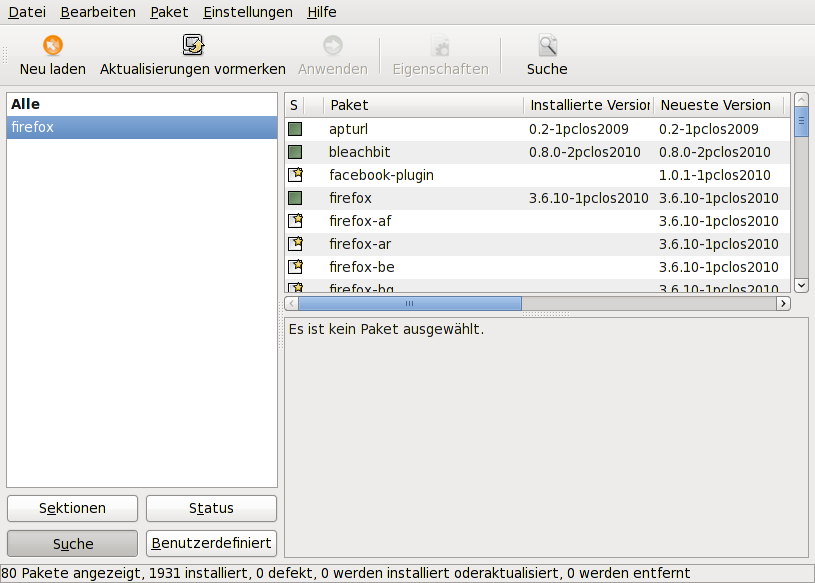Click the horizontal scrollbar of package list
815x583 pixels.
409,303
